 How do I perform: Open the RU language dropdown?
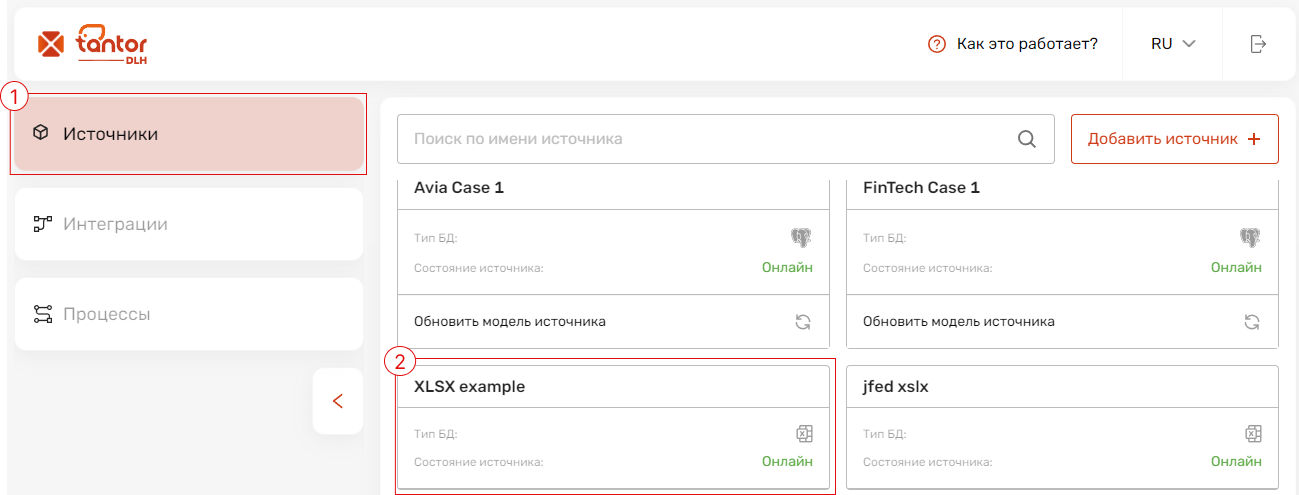point(1173,44)
